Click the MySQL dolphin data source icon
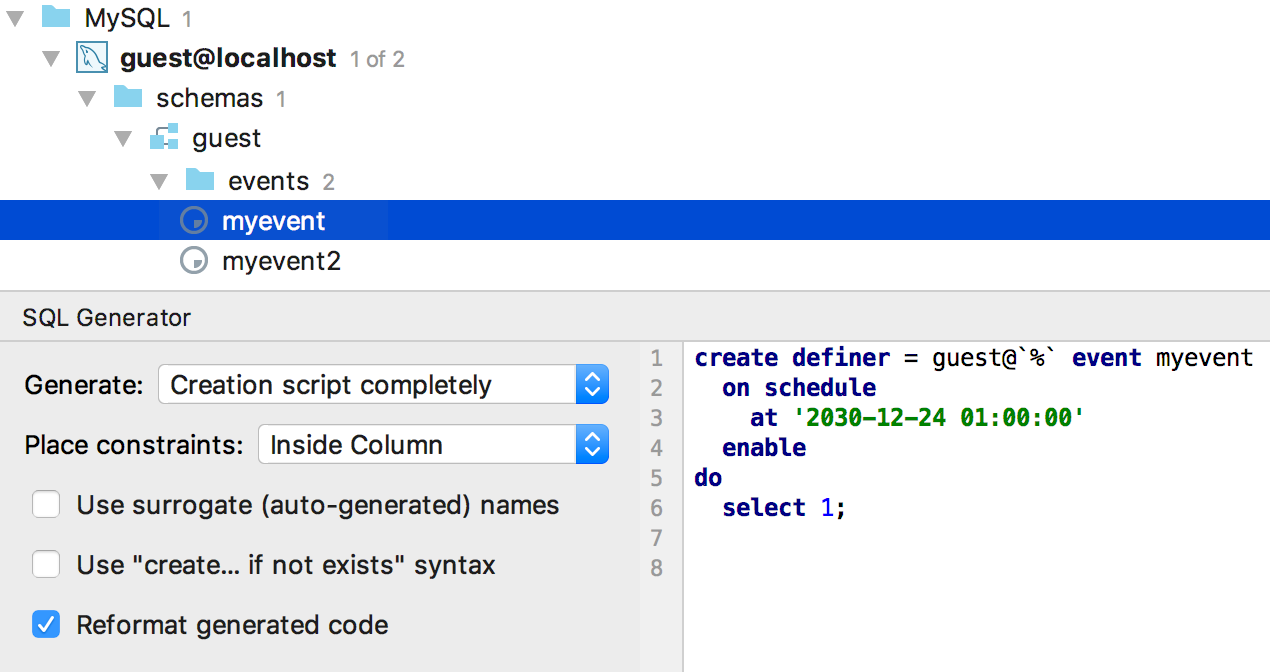1270x672 pixels. click(x=92, y=58)
